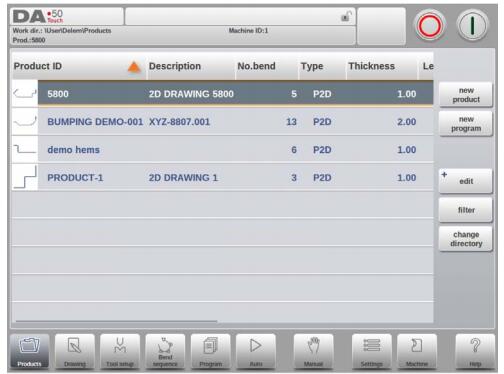Click the Prod.:5800 status text
The image size is (504, 374).
29,40
